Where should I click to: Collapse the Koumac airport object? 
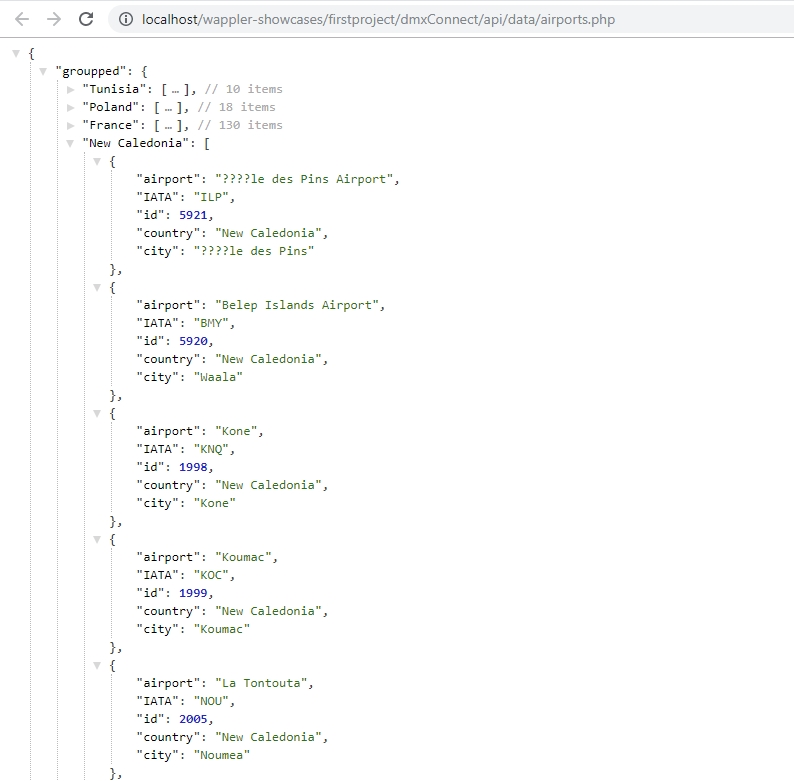coord(97,539)
